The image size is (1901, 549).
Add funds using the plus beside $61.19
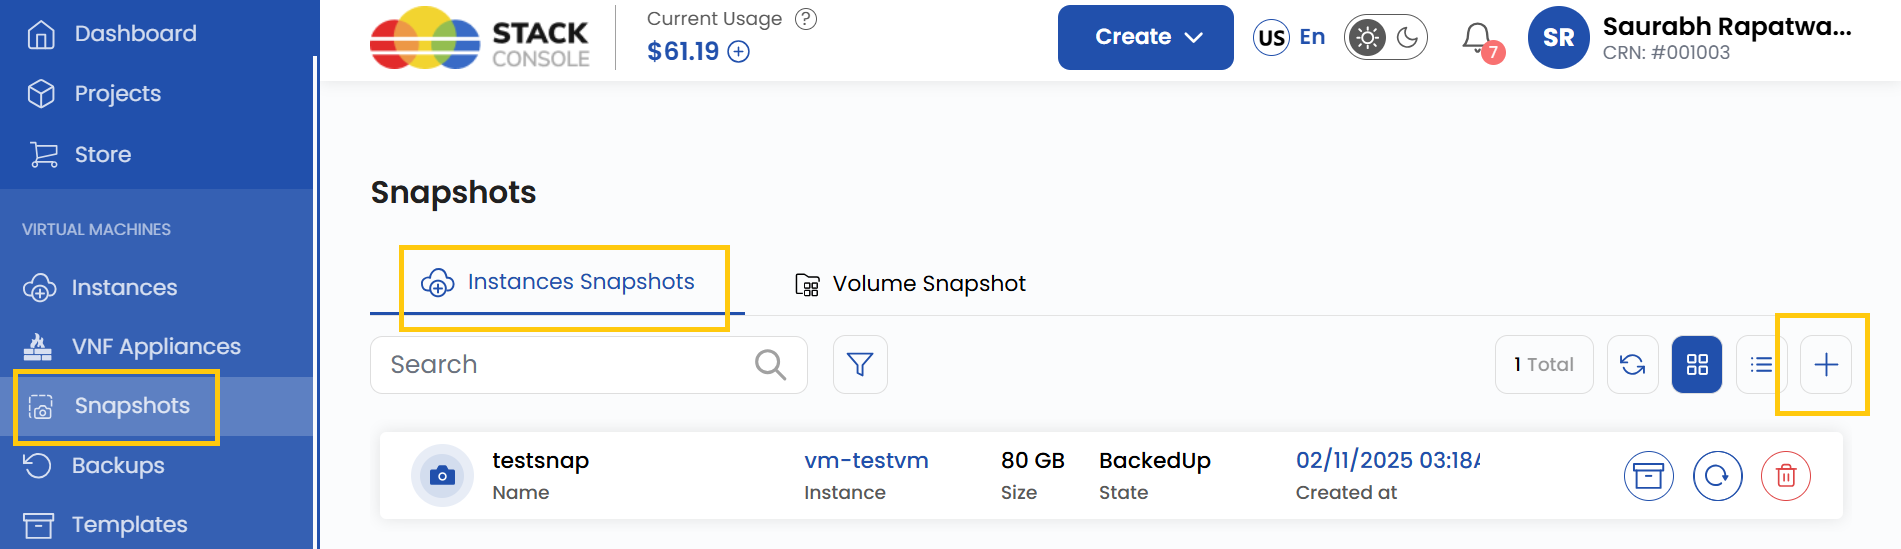(x=738, y=52)
